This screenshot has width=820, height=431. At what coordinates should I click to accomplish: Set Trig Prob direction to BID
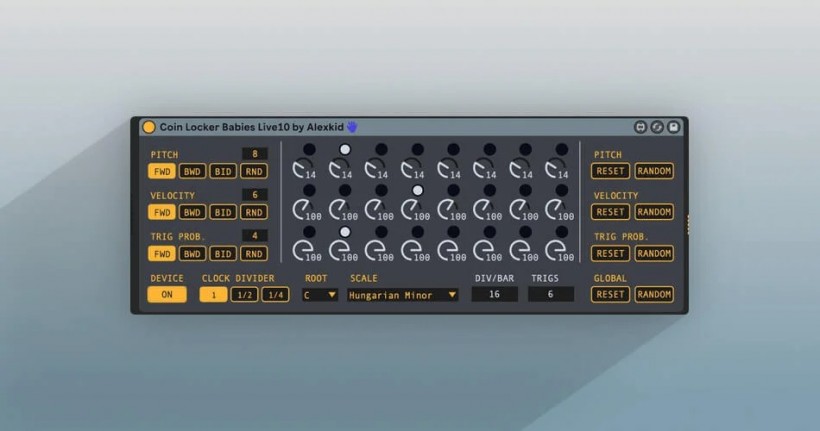(223, 253)
